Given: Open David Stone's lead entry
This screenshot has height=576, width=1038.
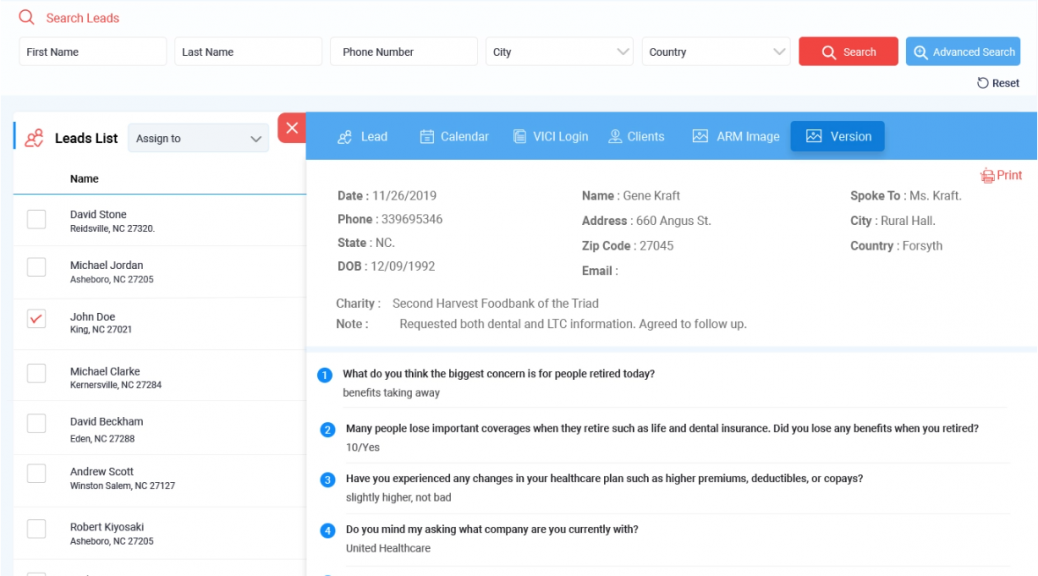Looking at the screenshot, I should tap(160, 220).
